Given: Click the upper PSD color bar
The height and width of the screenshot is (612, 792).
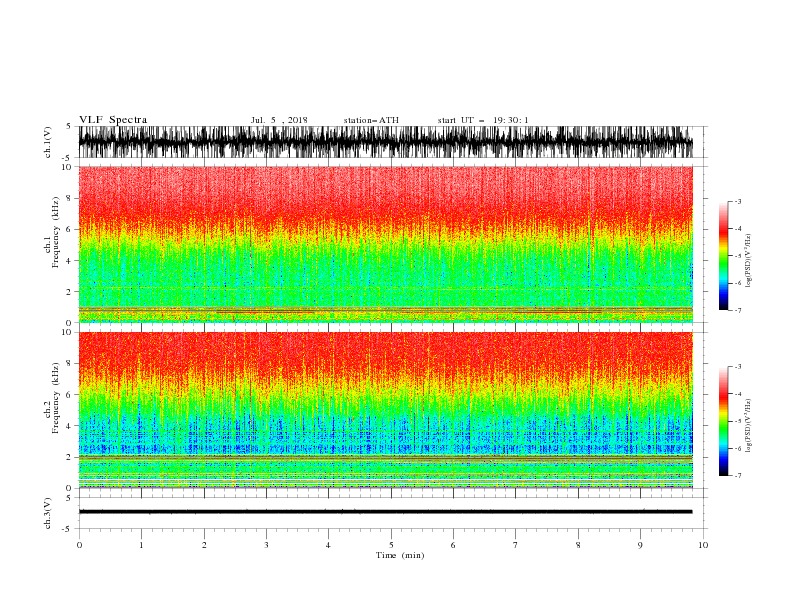Looking at the screenshot, I should coord(723,256).
